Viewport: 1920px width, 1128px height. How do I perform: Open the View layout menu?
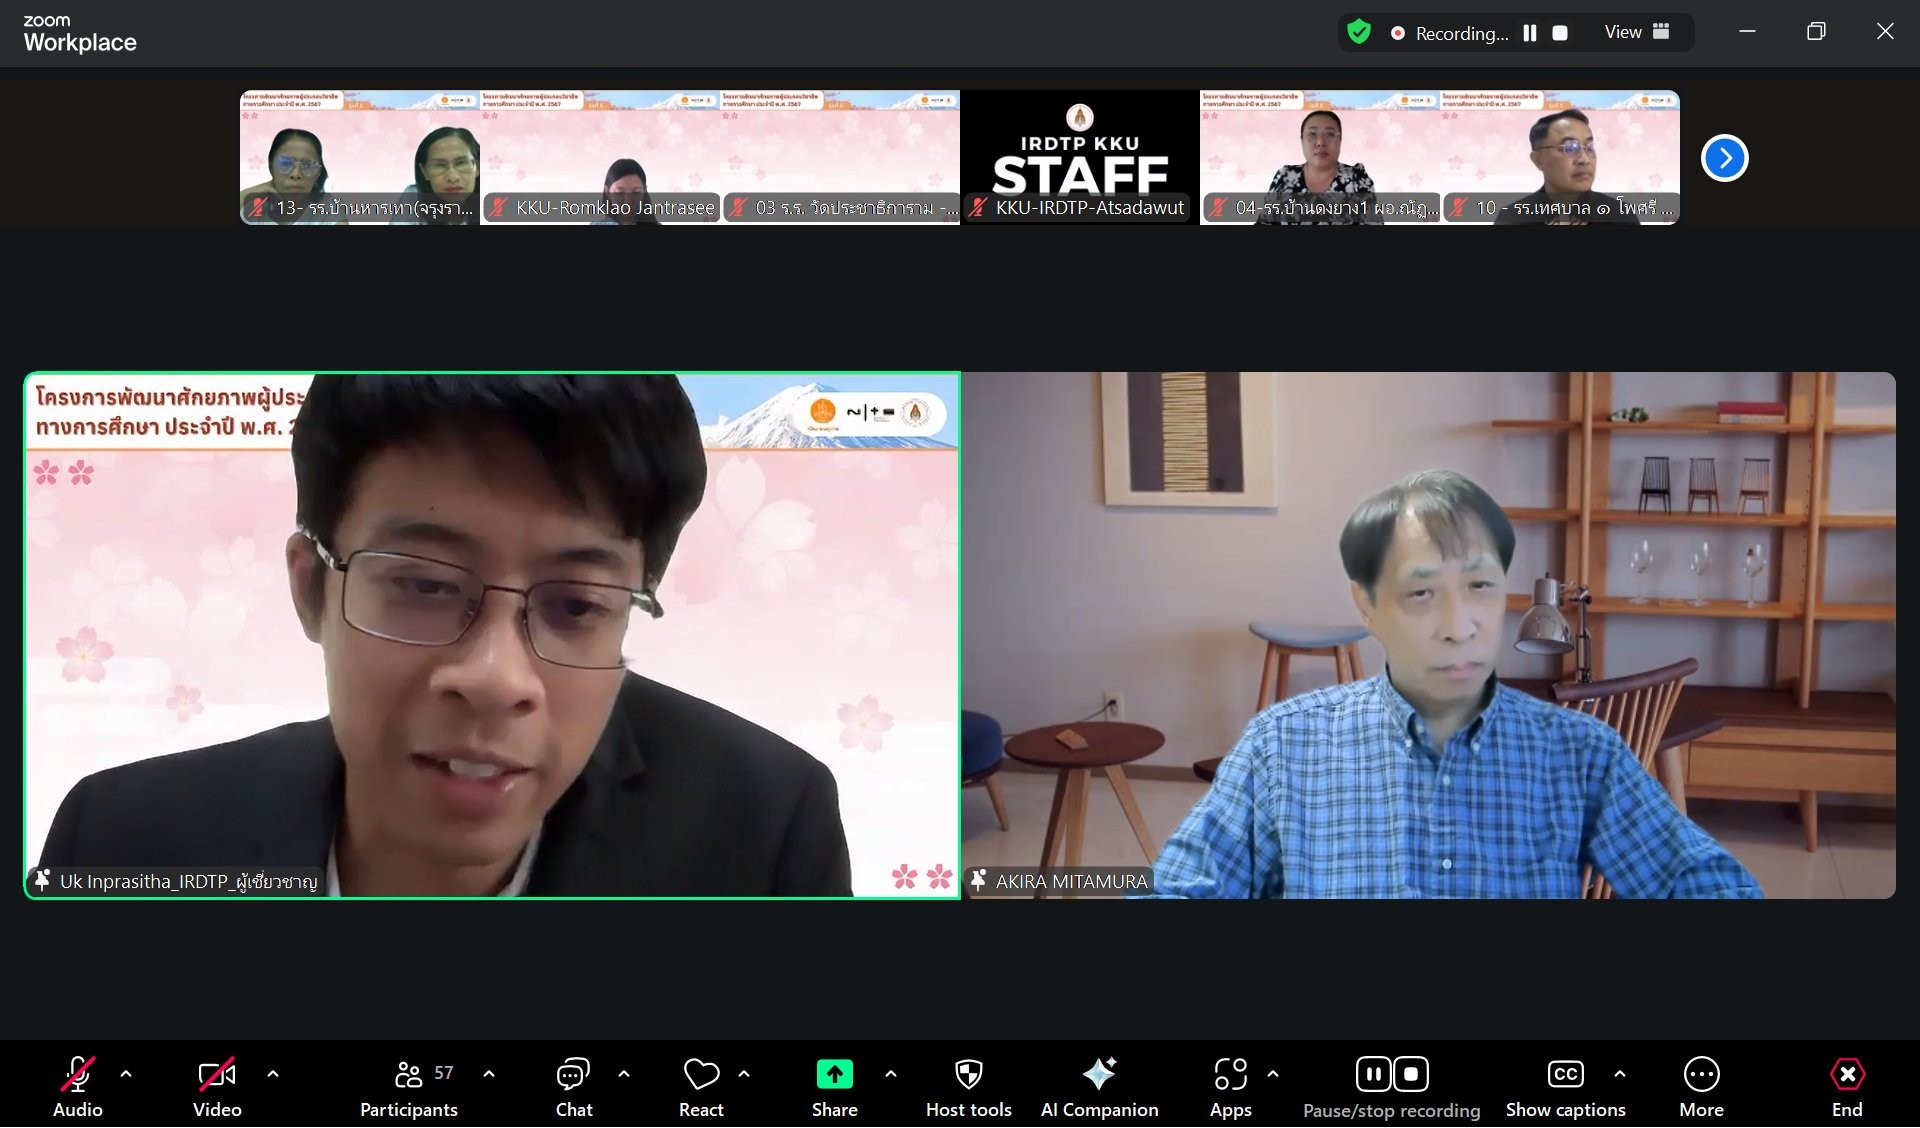coord(1636,32)
